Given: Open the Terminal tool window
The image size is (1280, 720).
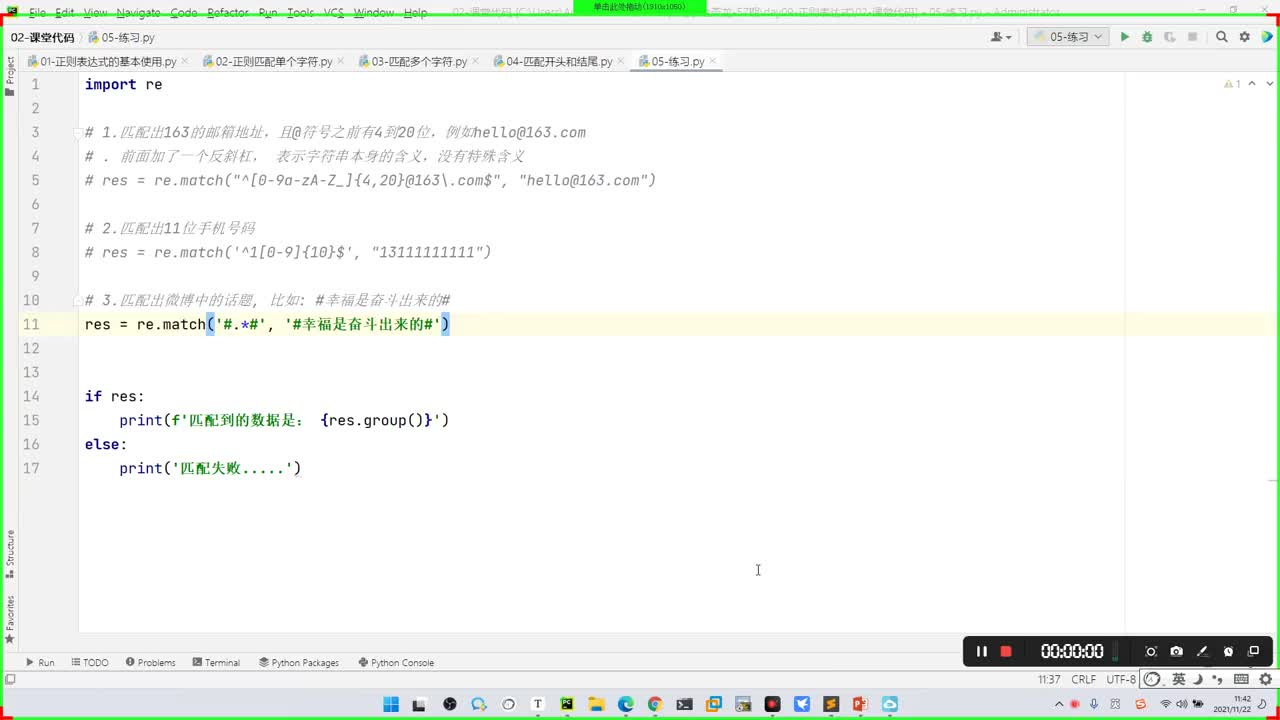Looking at the screenshot, I should [216, 662].
